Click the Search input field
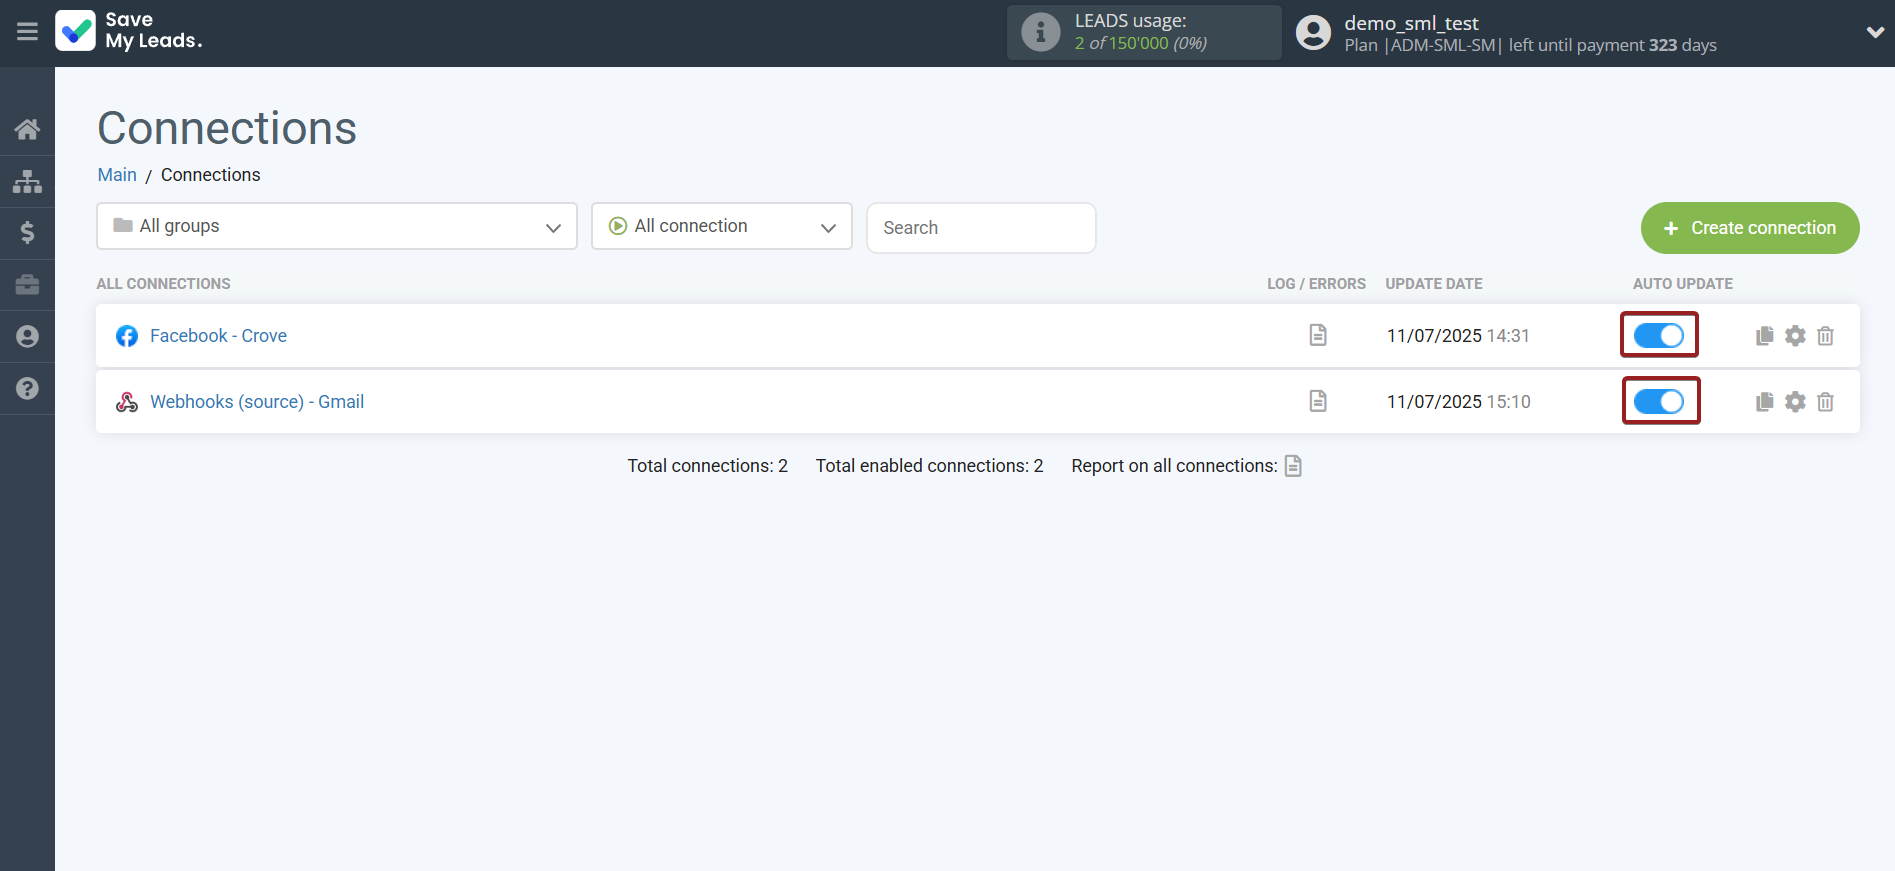Screen dimensions: 1895x871 tap(980, 228)
